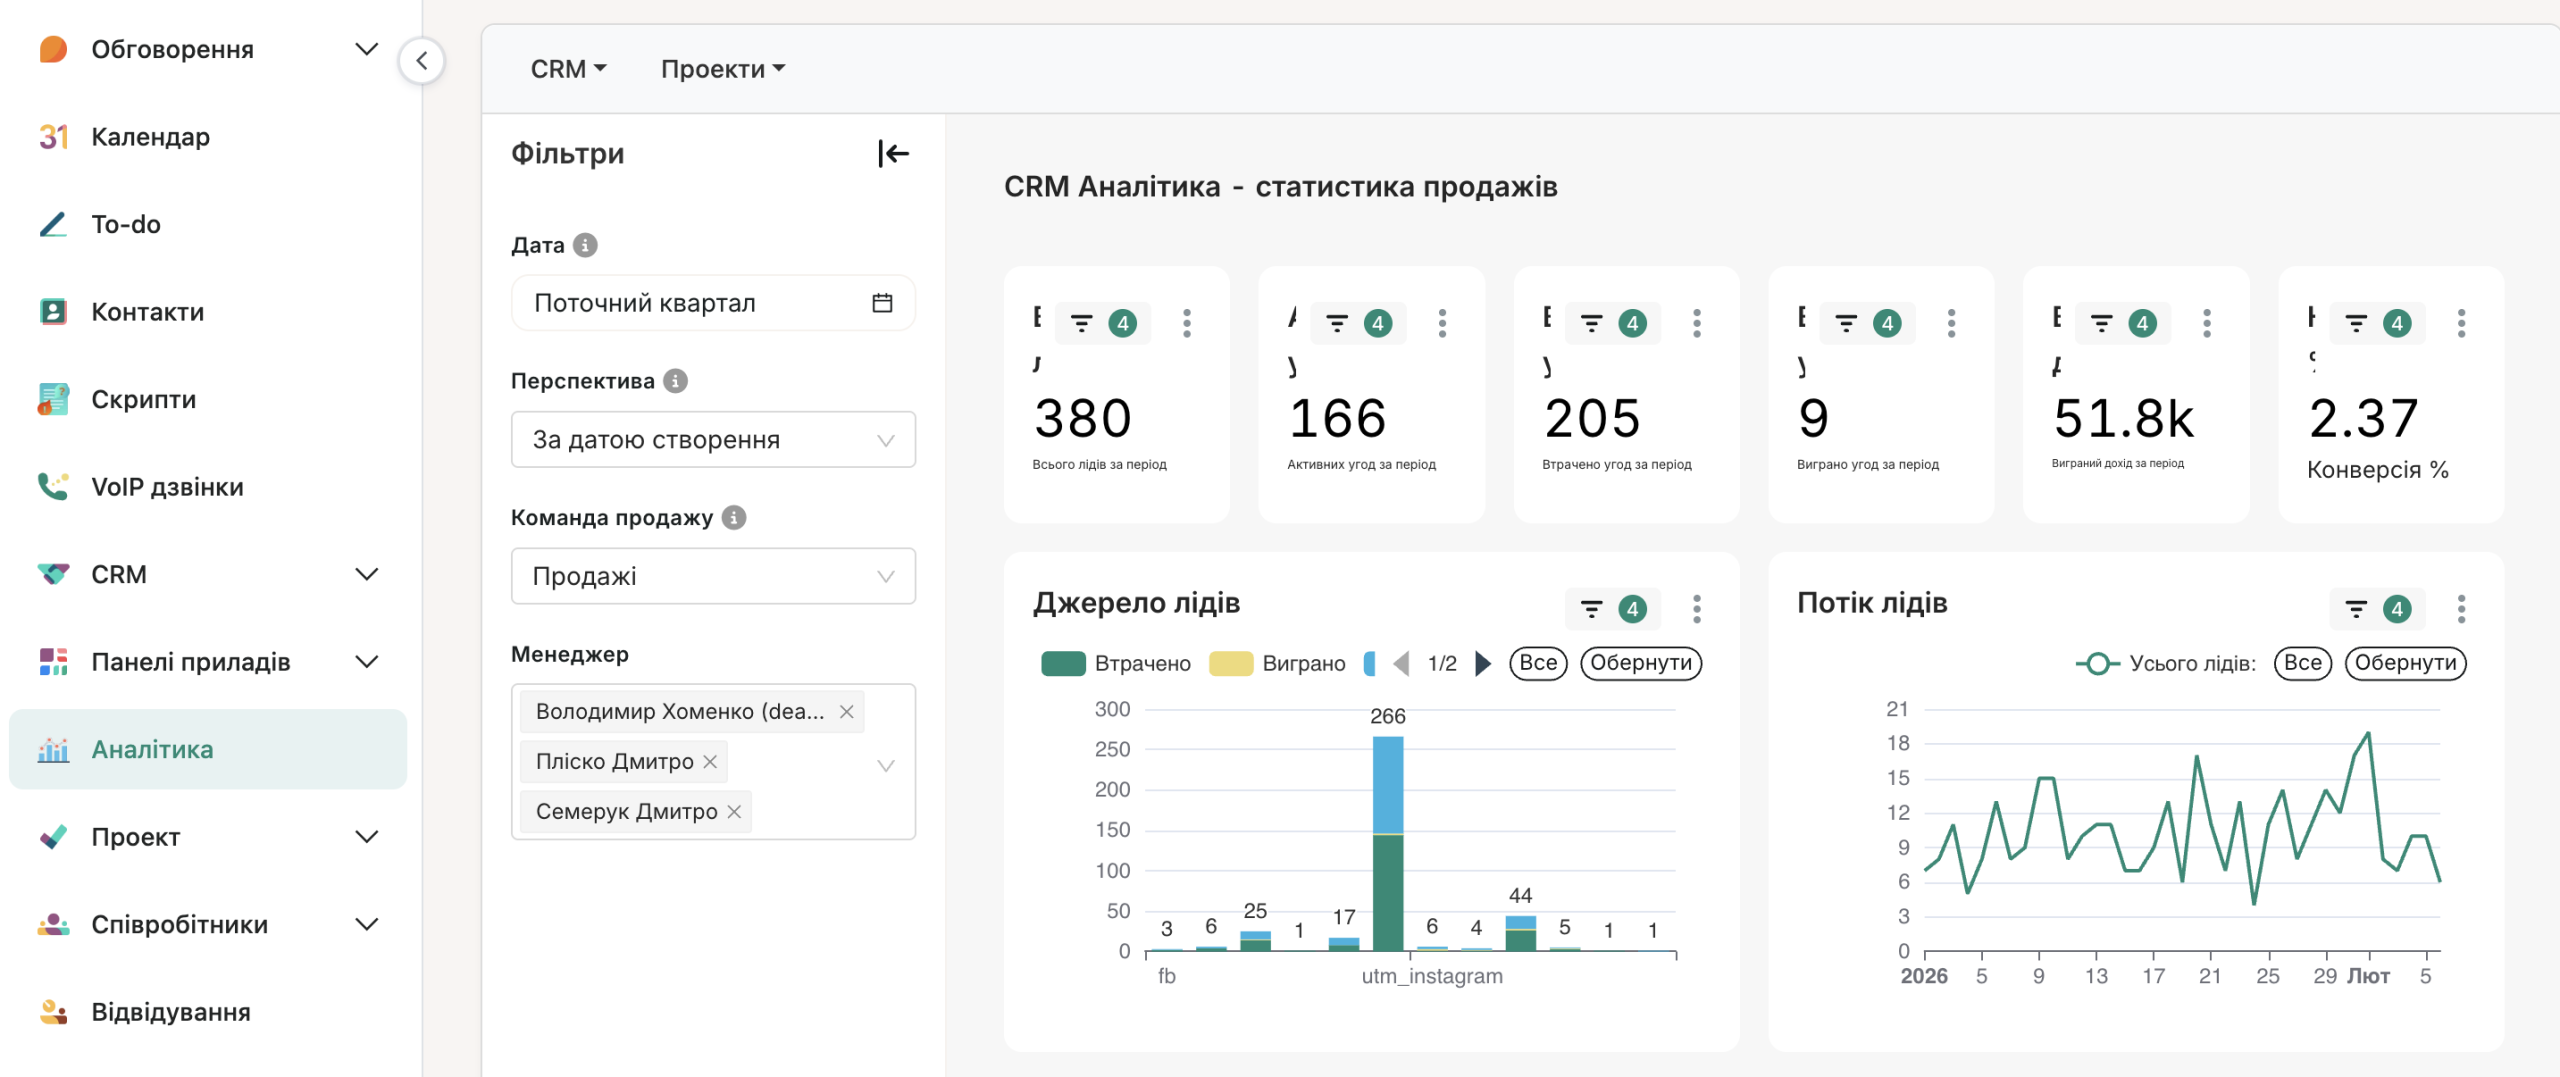Screen dimensions: 2560x1077
Task: Expand the CRM sidebar section
Action: pos(367,574)
